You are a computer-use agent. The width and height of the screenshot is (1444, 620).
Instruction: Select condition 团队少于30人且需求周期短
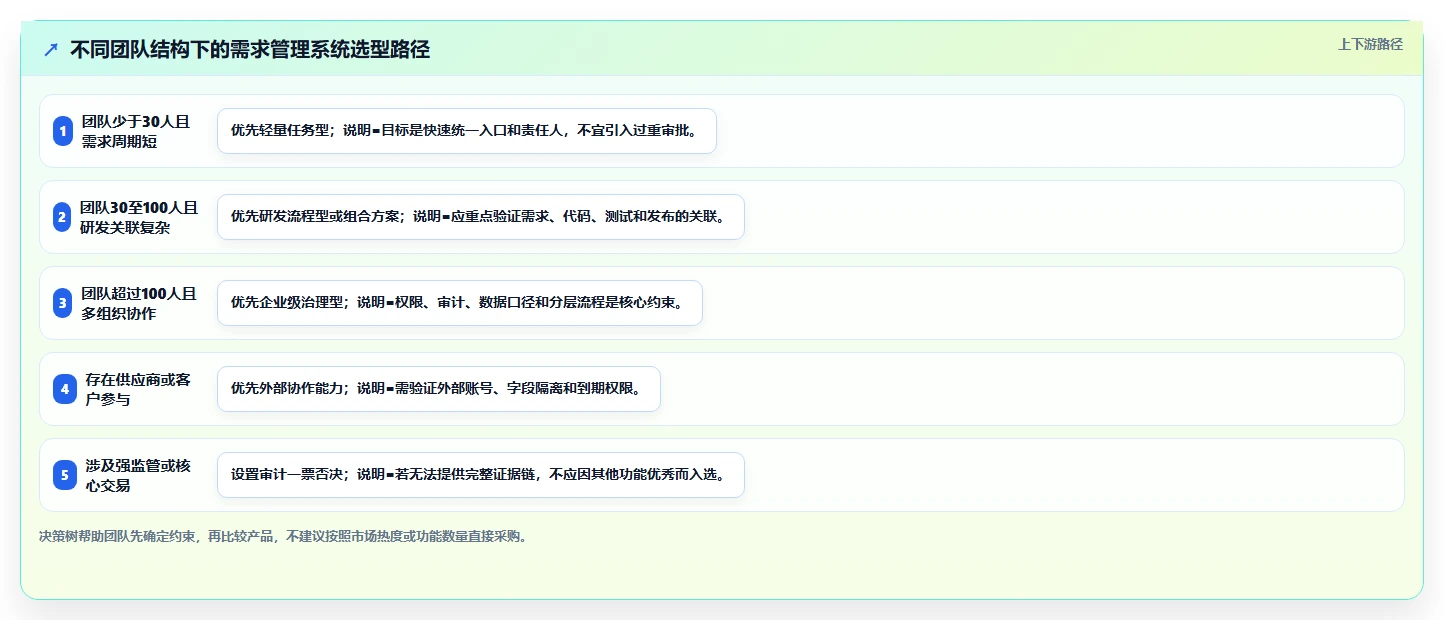(136, 131)
